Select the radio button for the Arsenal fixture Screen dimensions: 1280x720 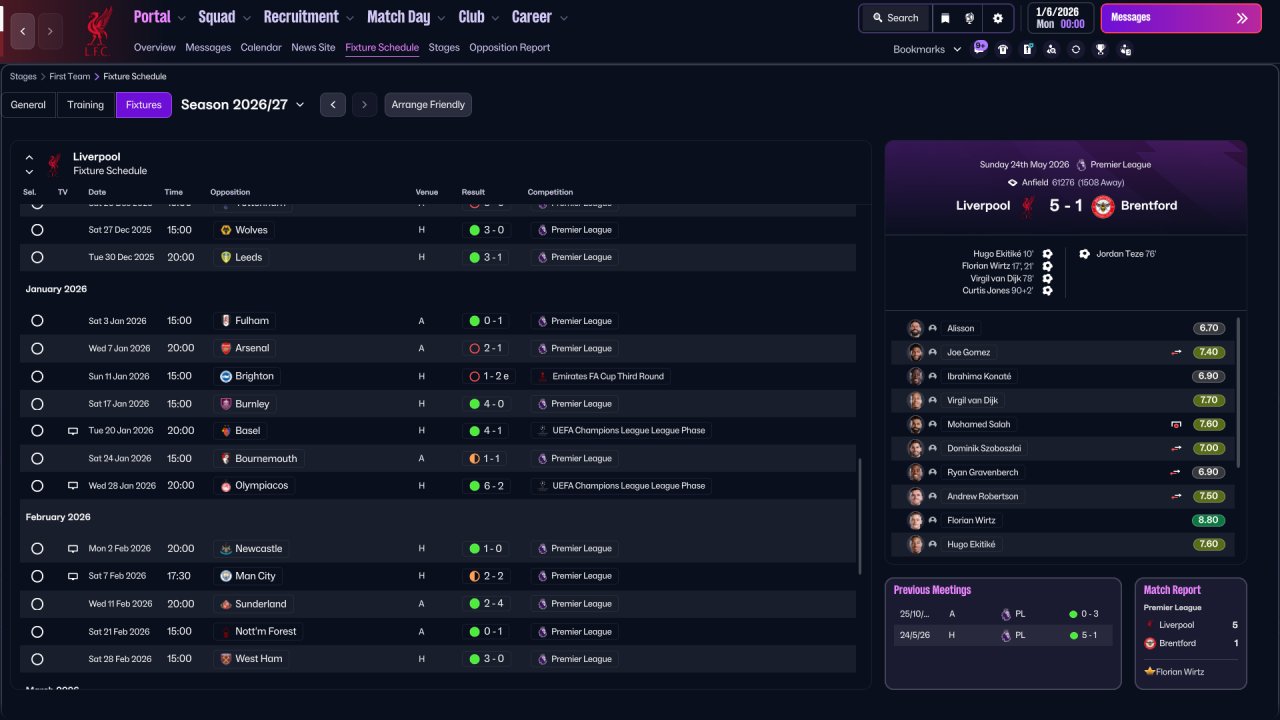pyautogui.click(x=37, y=348)
